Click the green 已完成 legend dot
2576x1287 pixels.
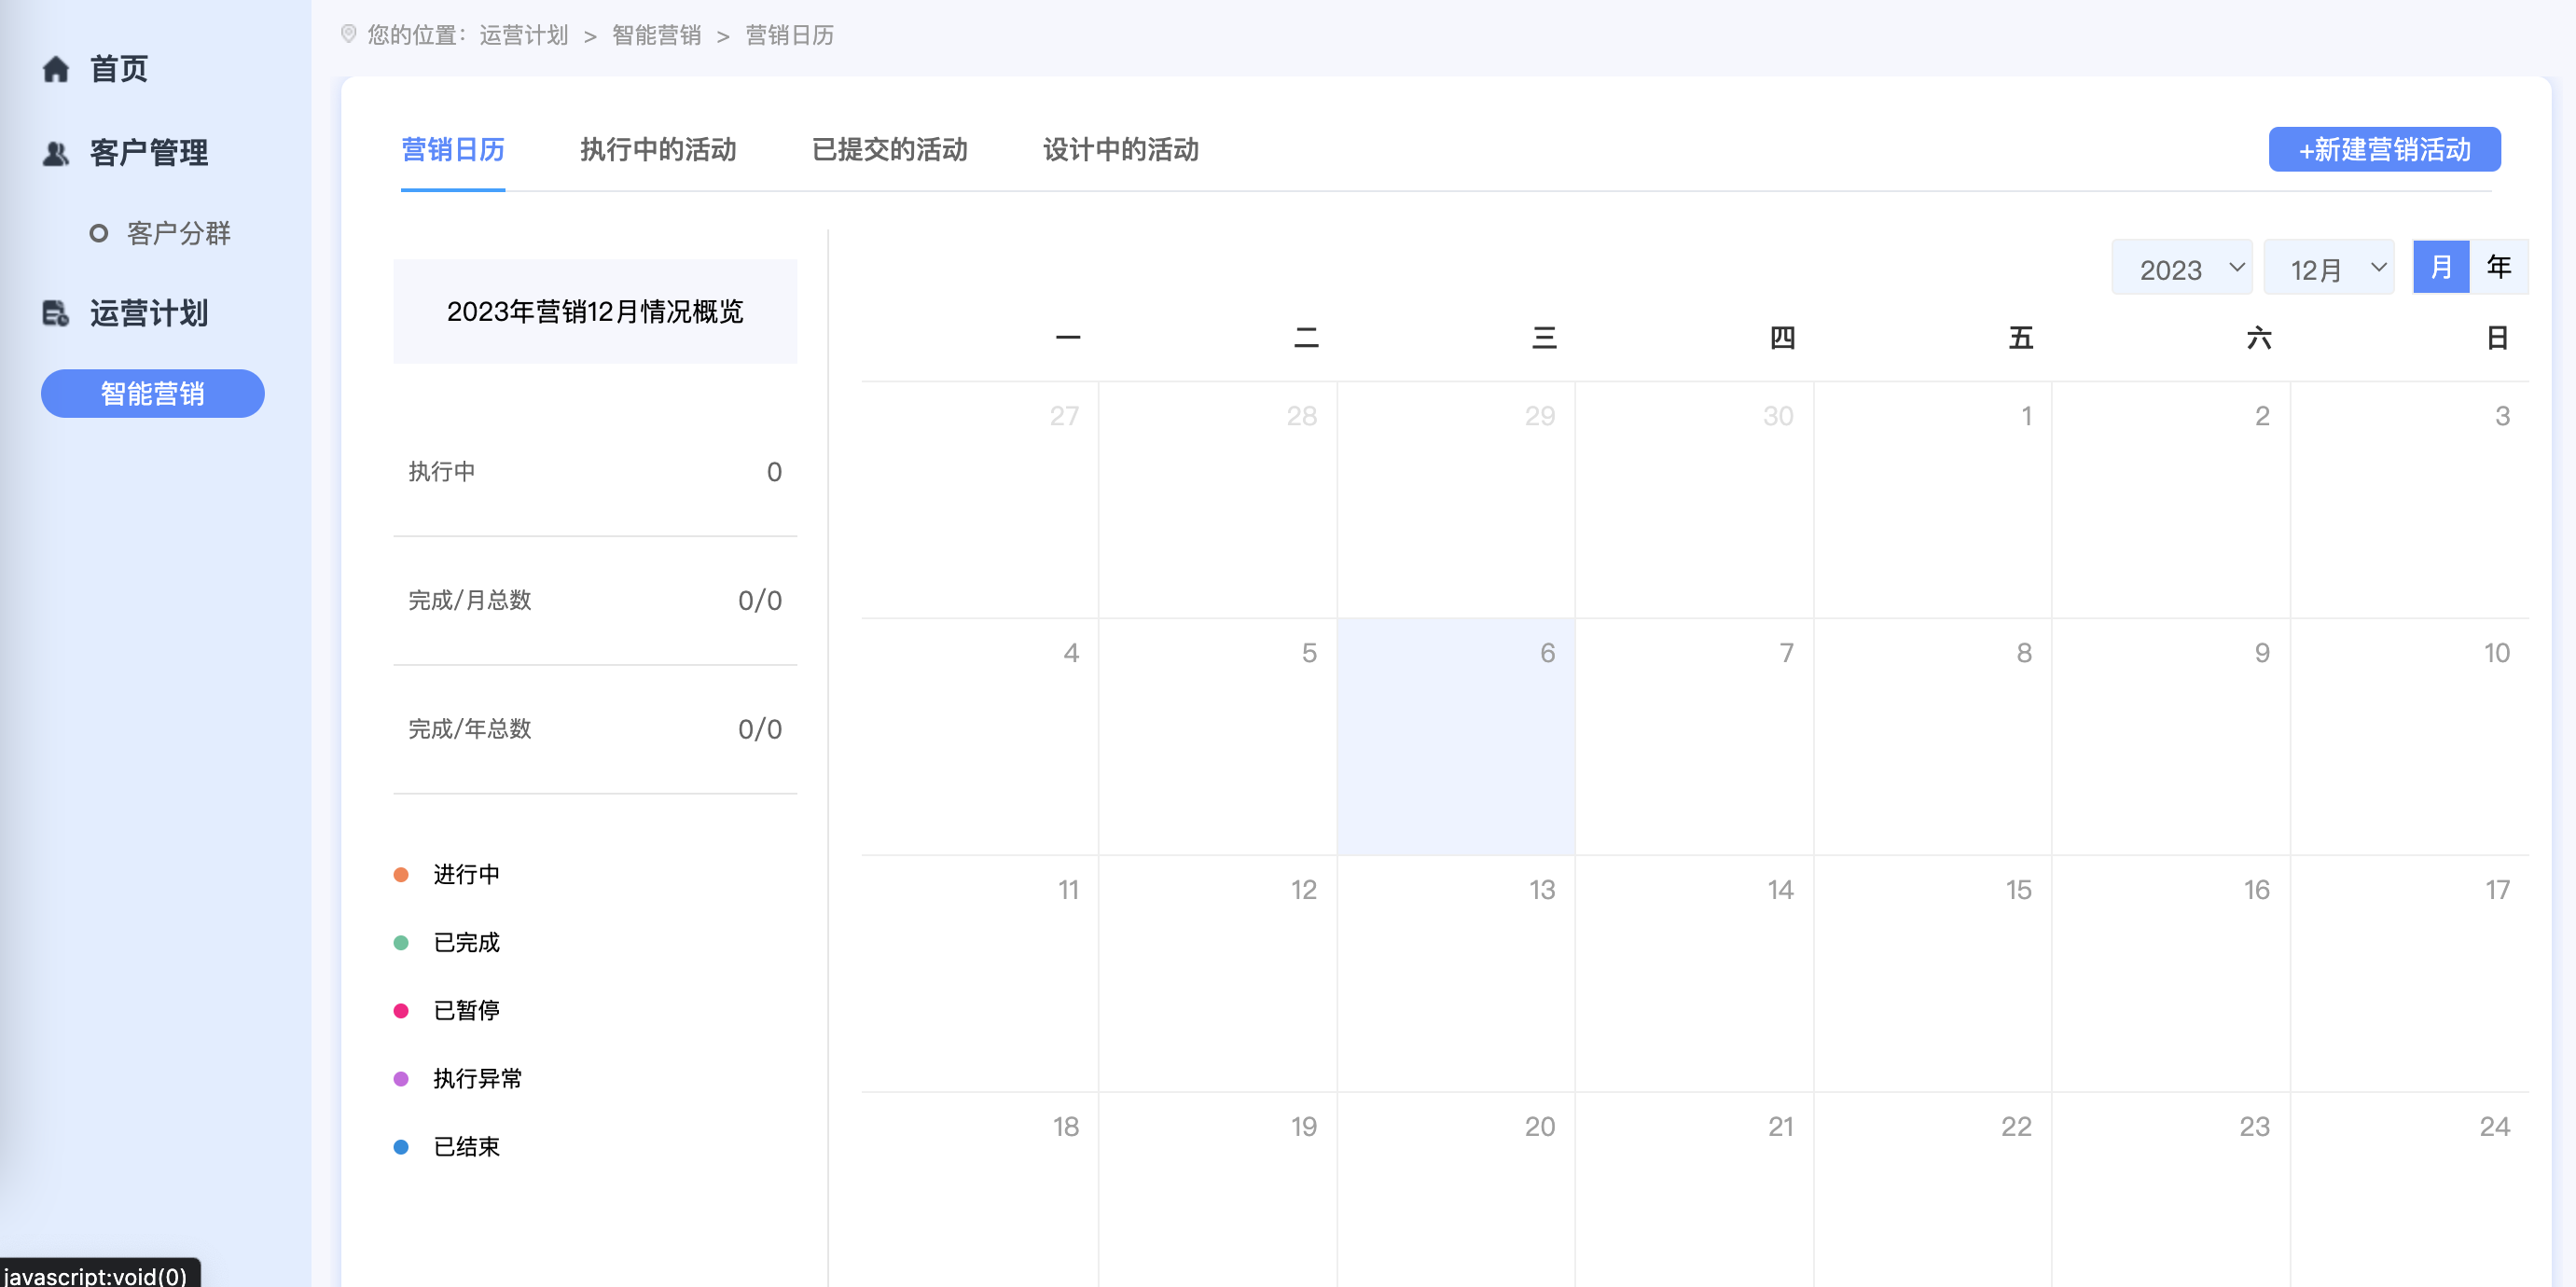point(401,943)
